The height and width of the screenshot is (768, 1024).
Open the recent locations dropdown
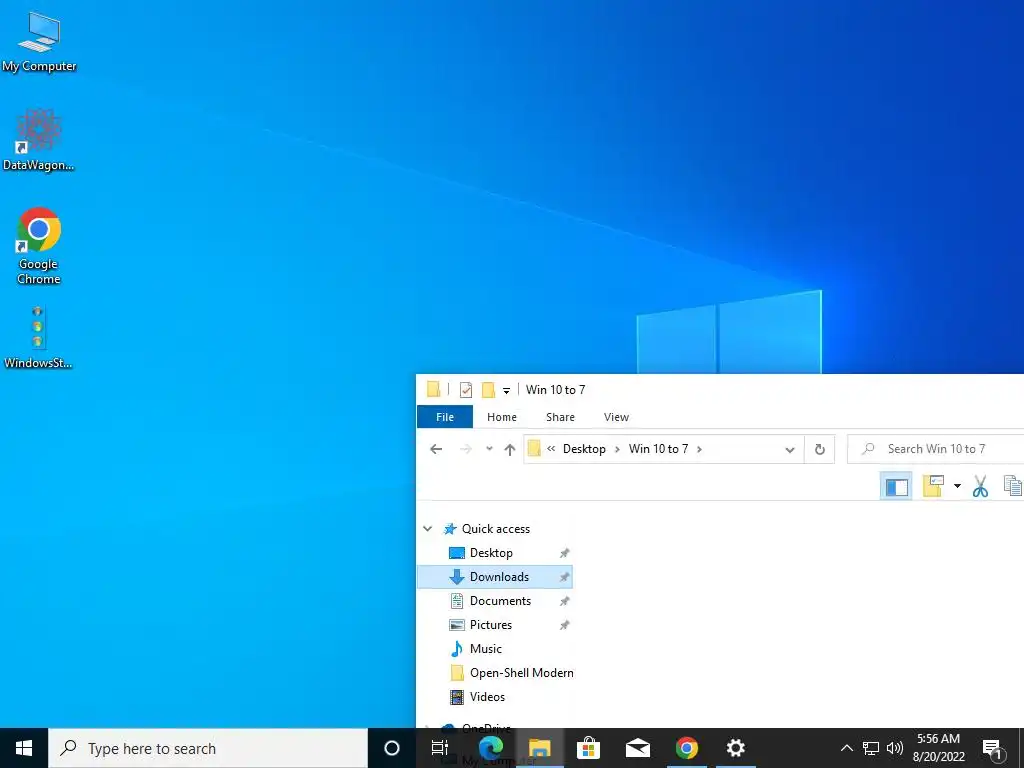489,449
